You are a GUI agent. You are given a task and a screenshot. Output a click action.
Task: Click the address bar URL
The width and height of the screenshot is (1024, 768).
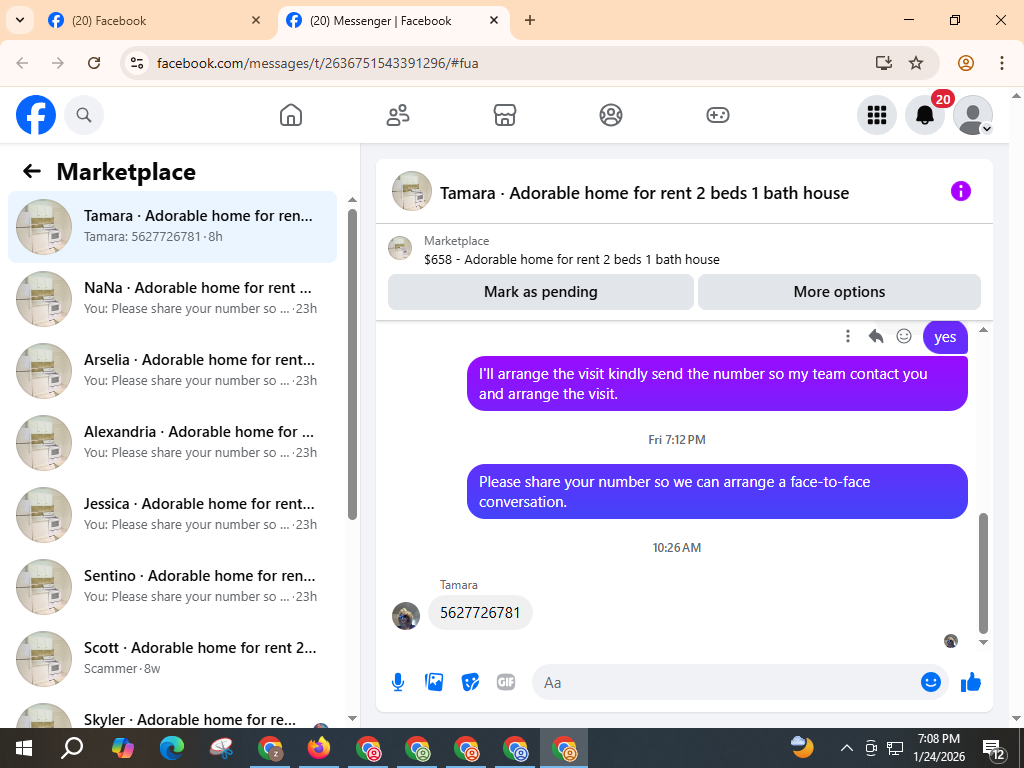pyautogui.click(x=317, y=63)
